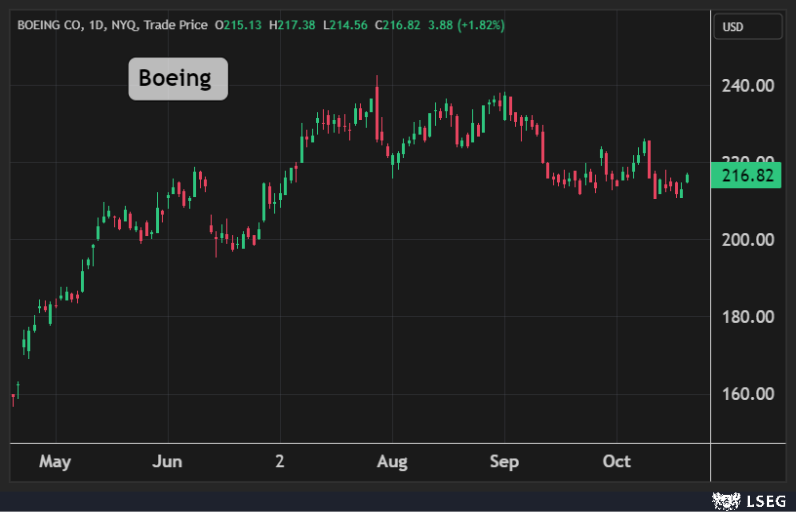796x512 pixels.
Task: Click the 160.00 price axis label
Action: (x=748, y=394)
